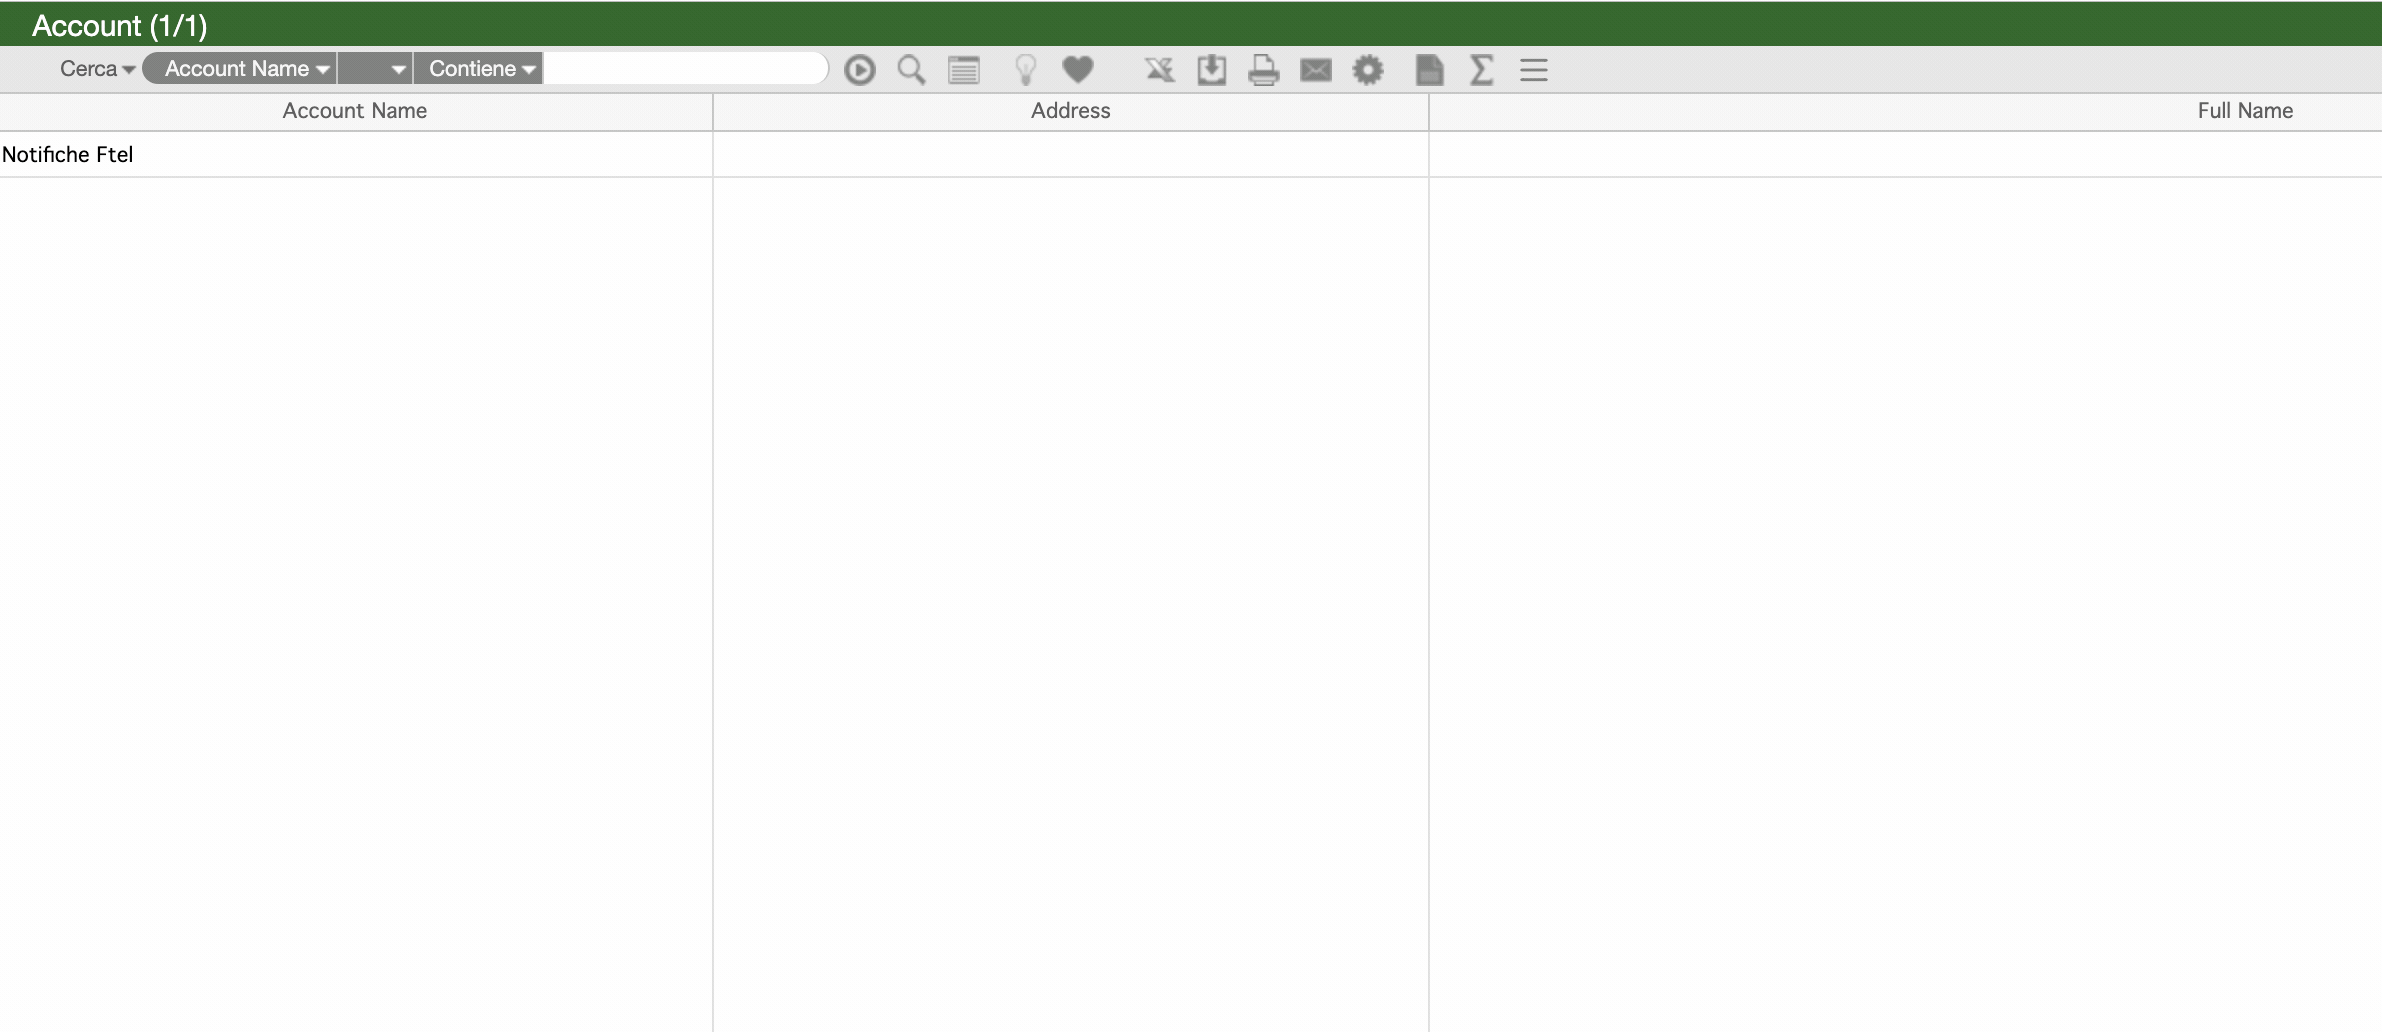Viewport: 2382px width, 1032px height.
Task: Open the blank dropdown next to Account Name
Action: tap(375, 69)
